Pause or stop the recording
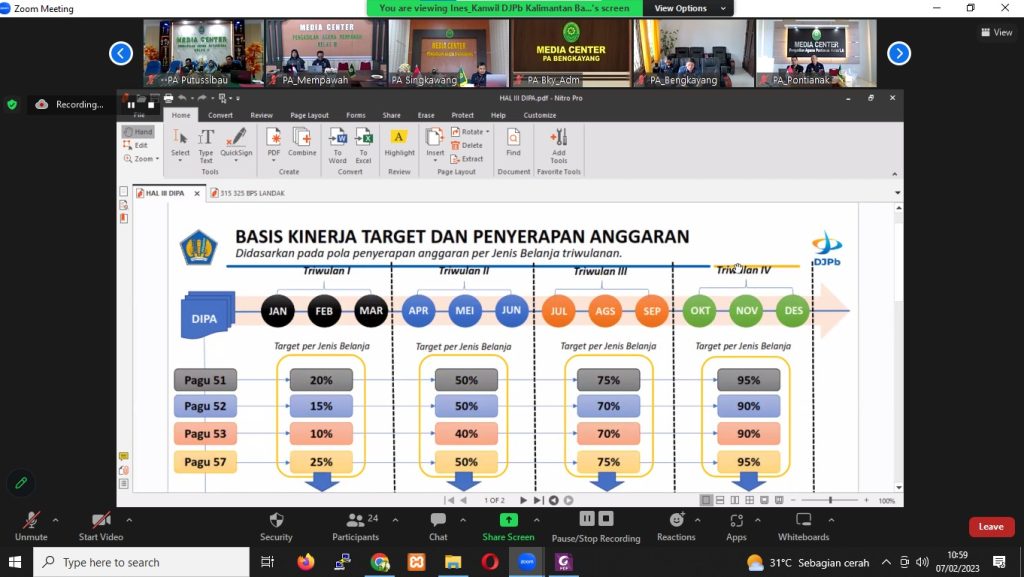The image size is (1024, 577). pos(596,521)
